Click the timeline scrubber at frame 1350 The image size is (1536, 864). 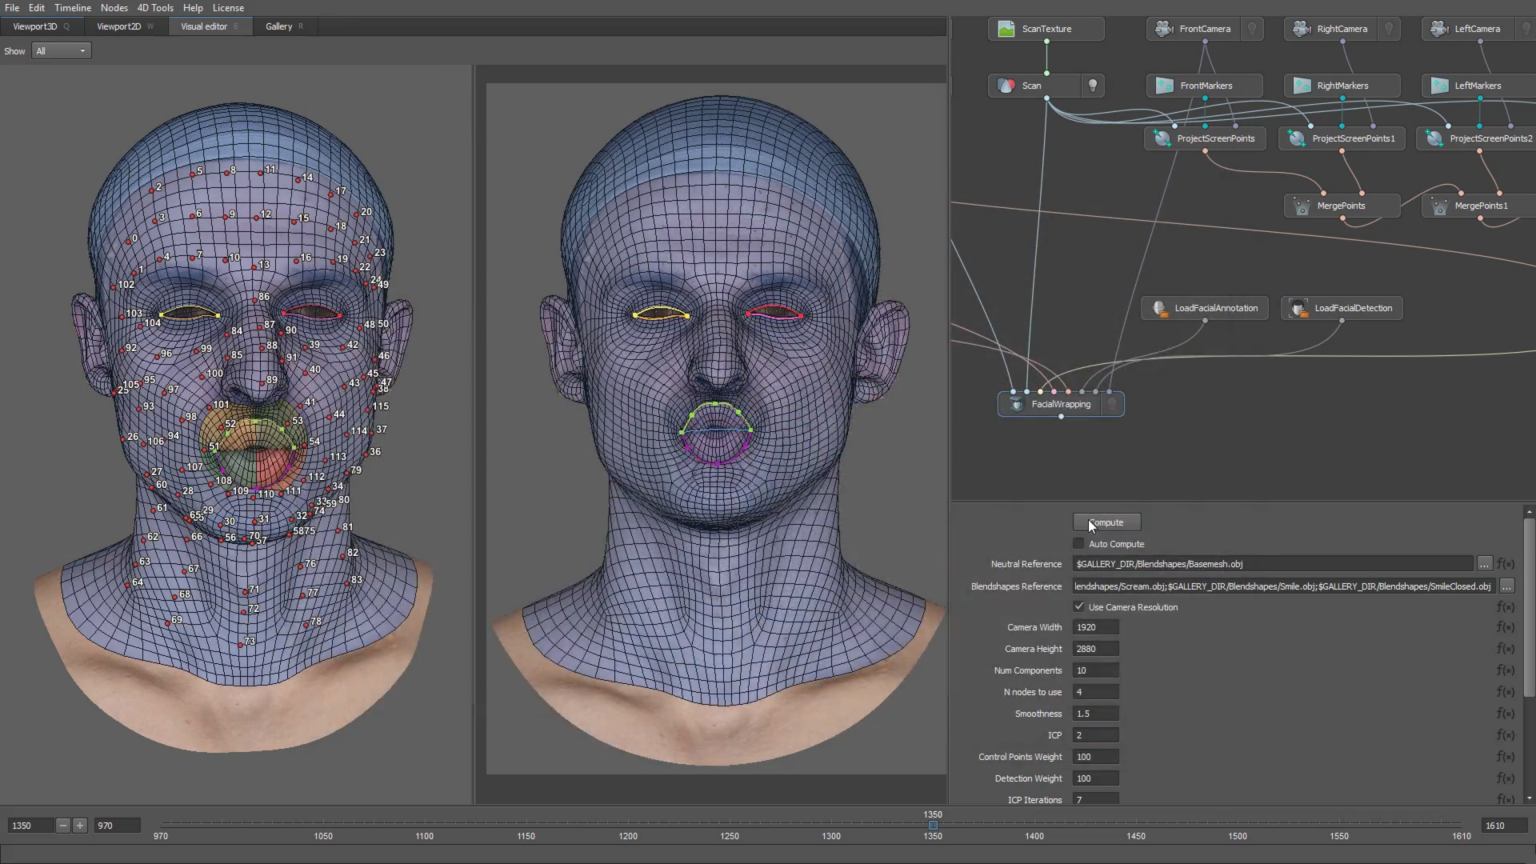[x=932, y=825]
